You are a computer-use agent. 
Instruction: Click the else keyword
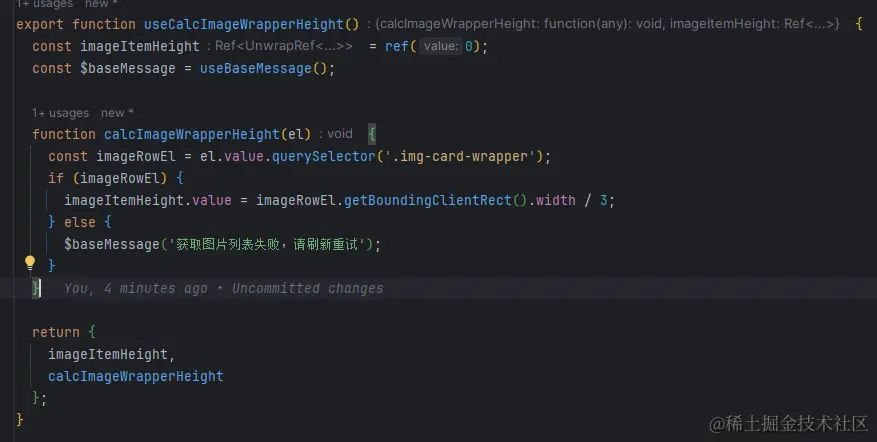[x=79, y=223]
